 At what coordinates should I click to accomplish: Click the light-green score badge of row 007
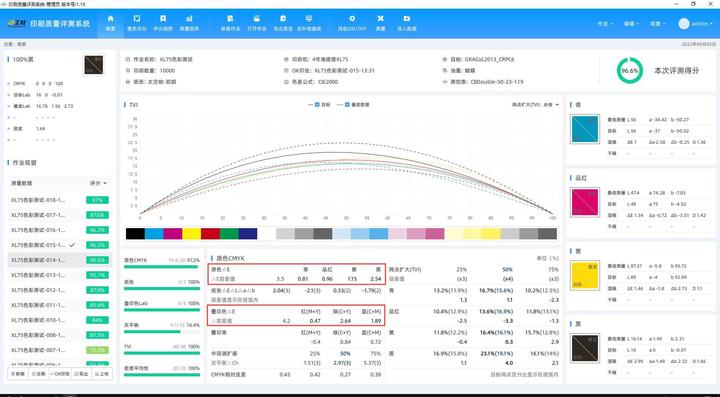97,350
